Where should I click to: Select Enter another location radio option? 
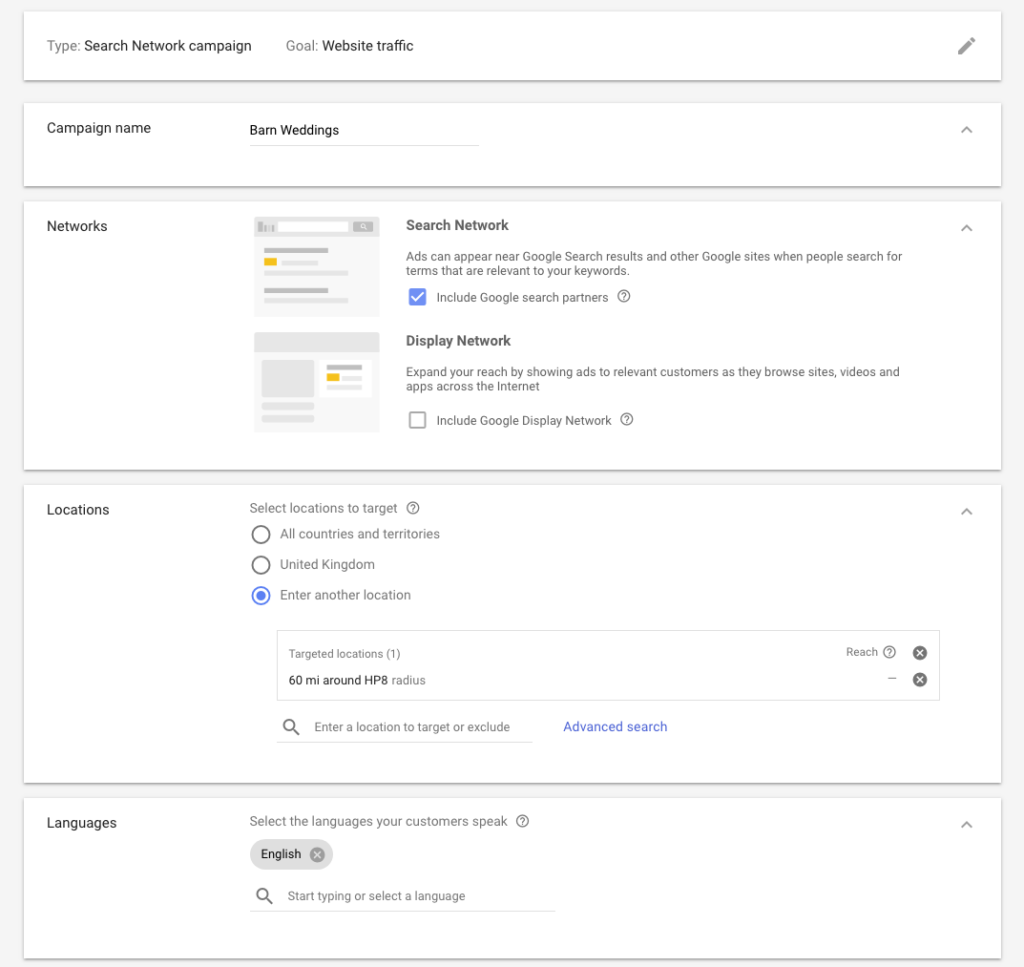[261, 595]
